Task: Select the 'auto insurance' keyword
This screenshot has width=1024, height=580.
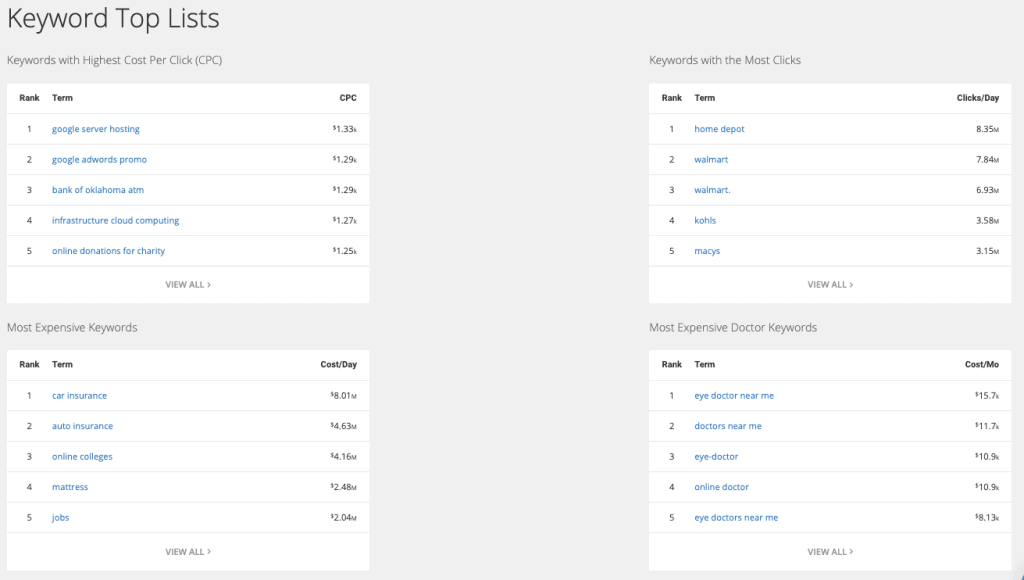Action: 82,426
